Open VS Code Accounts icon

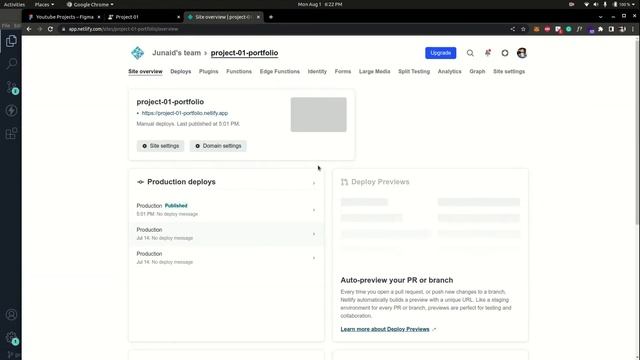(11, 315)
